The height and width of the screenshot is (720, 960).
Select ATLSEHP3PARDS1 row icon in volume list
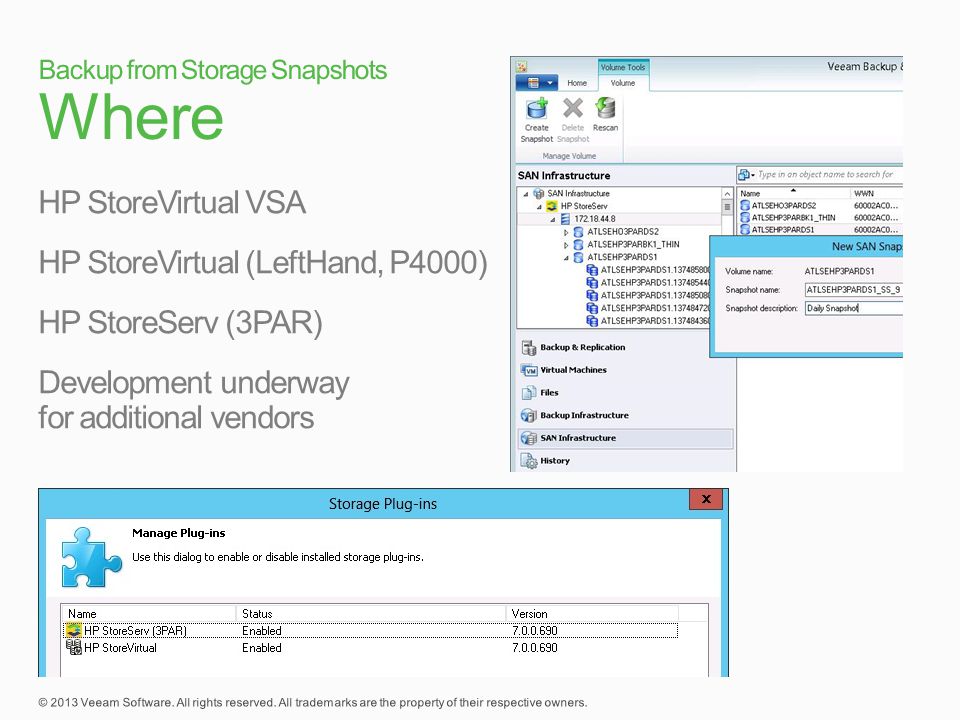click(745, 230)
